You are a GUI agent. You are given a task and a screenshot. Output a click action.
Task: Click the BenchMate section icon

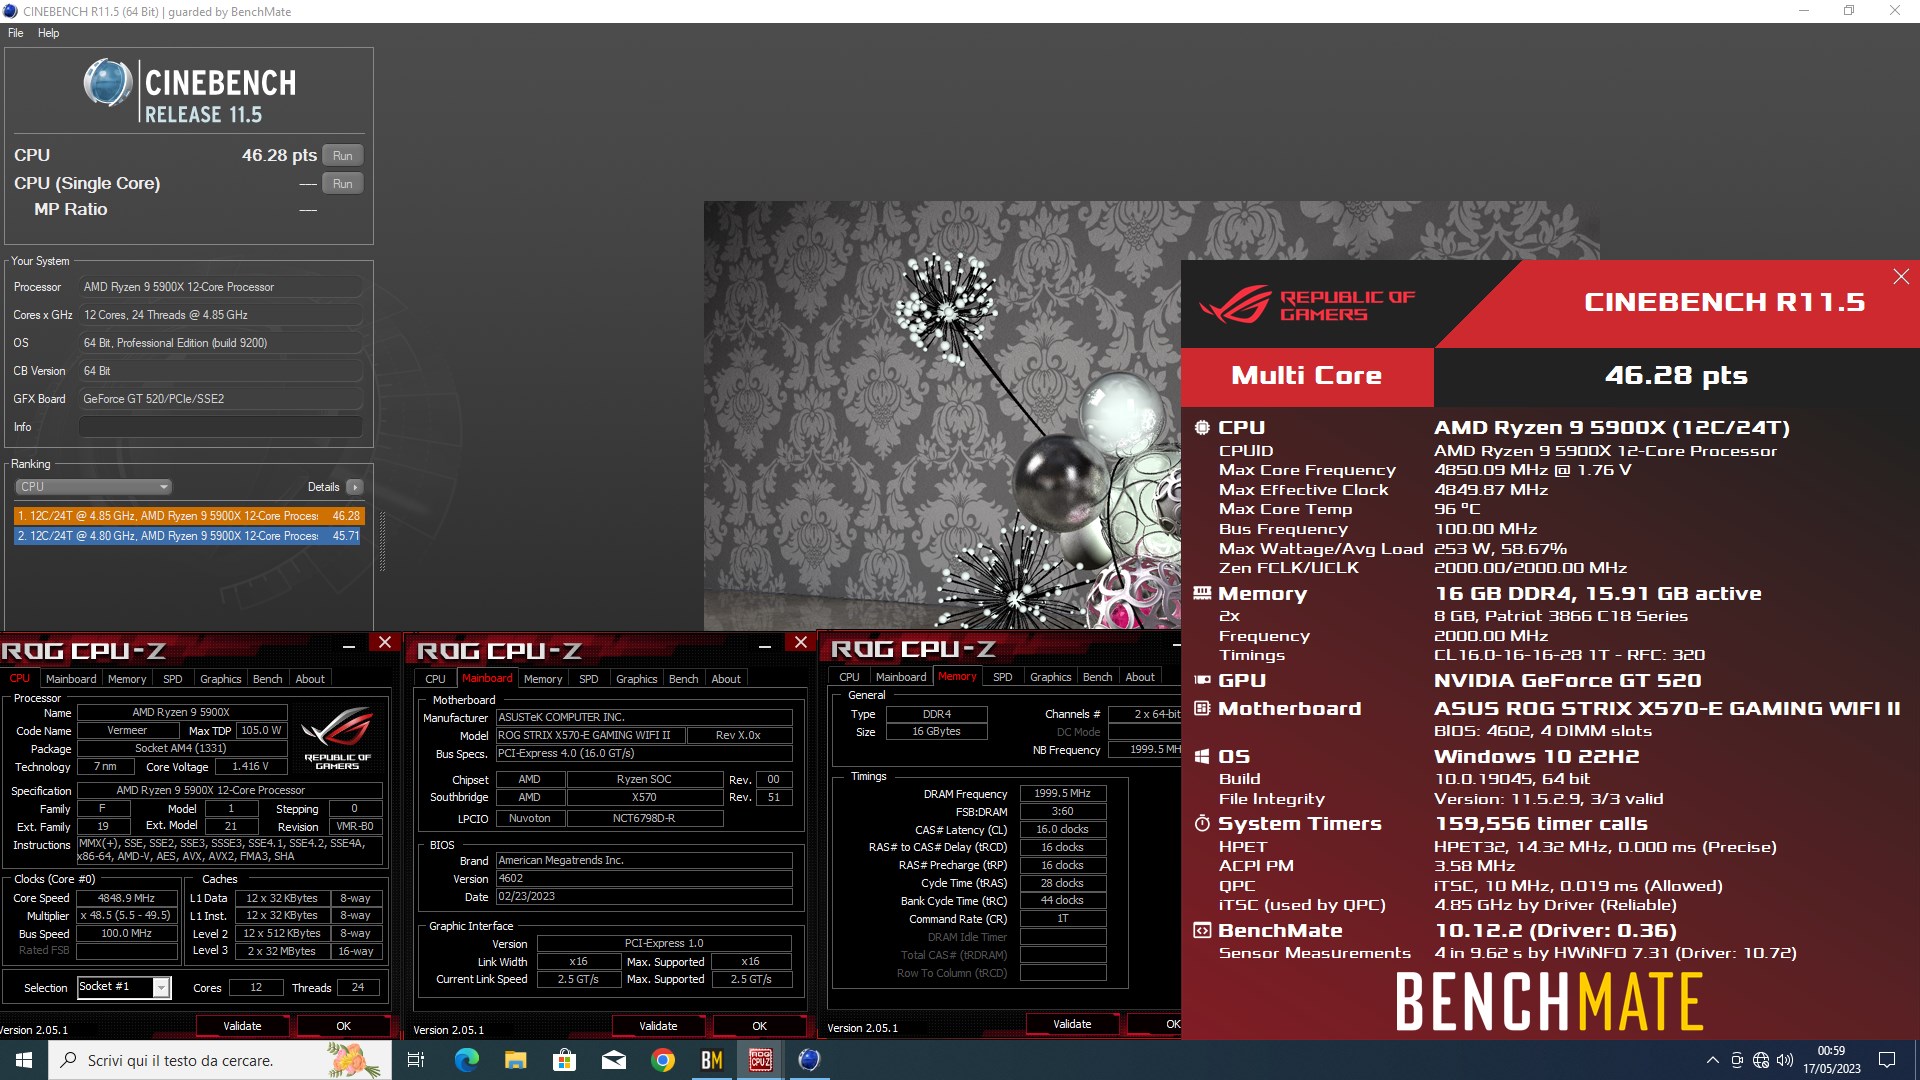click(x=1202, y=930)
